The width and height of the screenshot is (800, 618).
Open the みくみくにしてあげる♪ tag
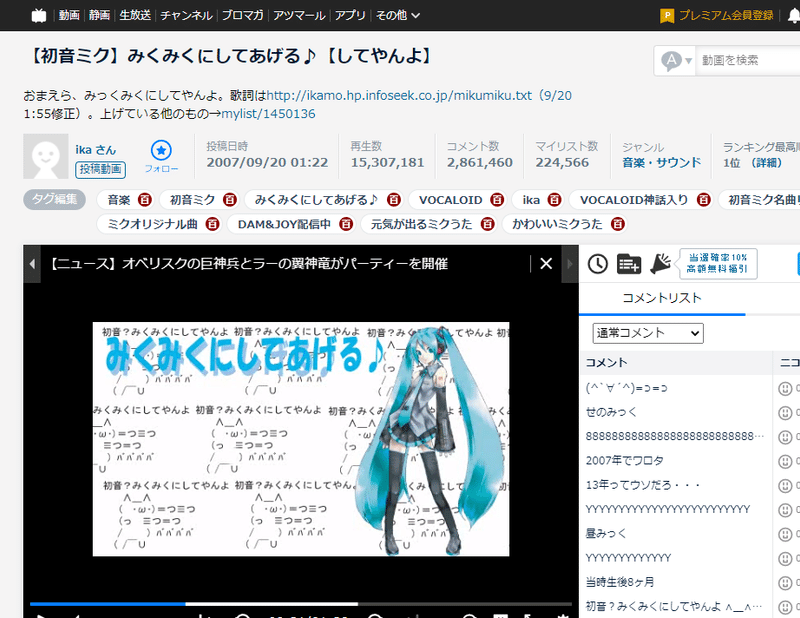click(316, 200)
